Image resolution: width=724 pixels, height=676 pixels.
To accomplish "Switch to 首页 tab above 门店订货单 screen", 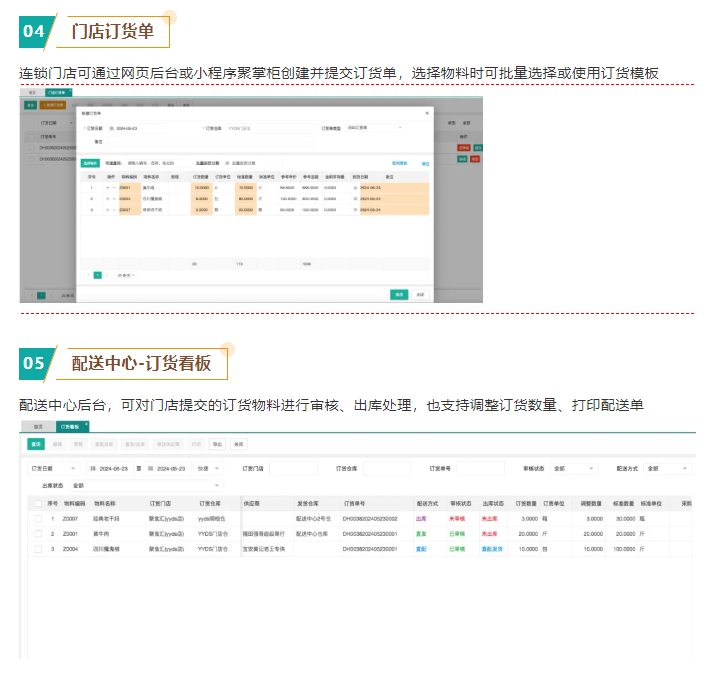I will coord(32,93).
